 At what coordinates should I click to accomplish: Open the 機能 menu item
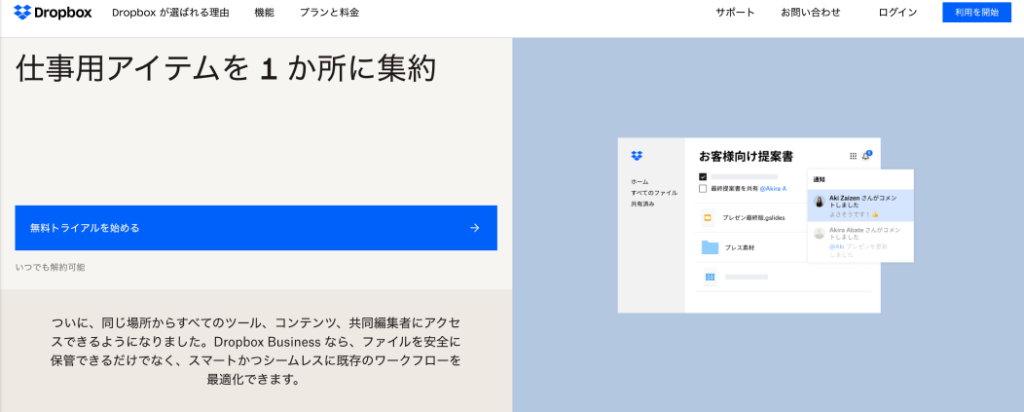click(264, 12)
